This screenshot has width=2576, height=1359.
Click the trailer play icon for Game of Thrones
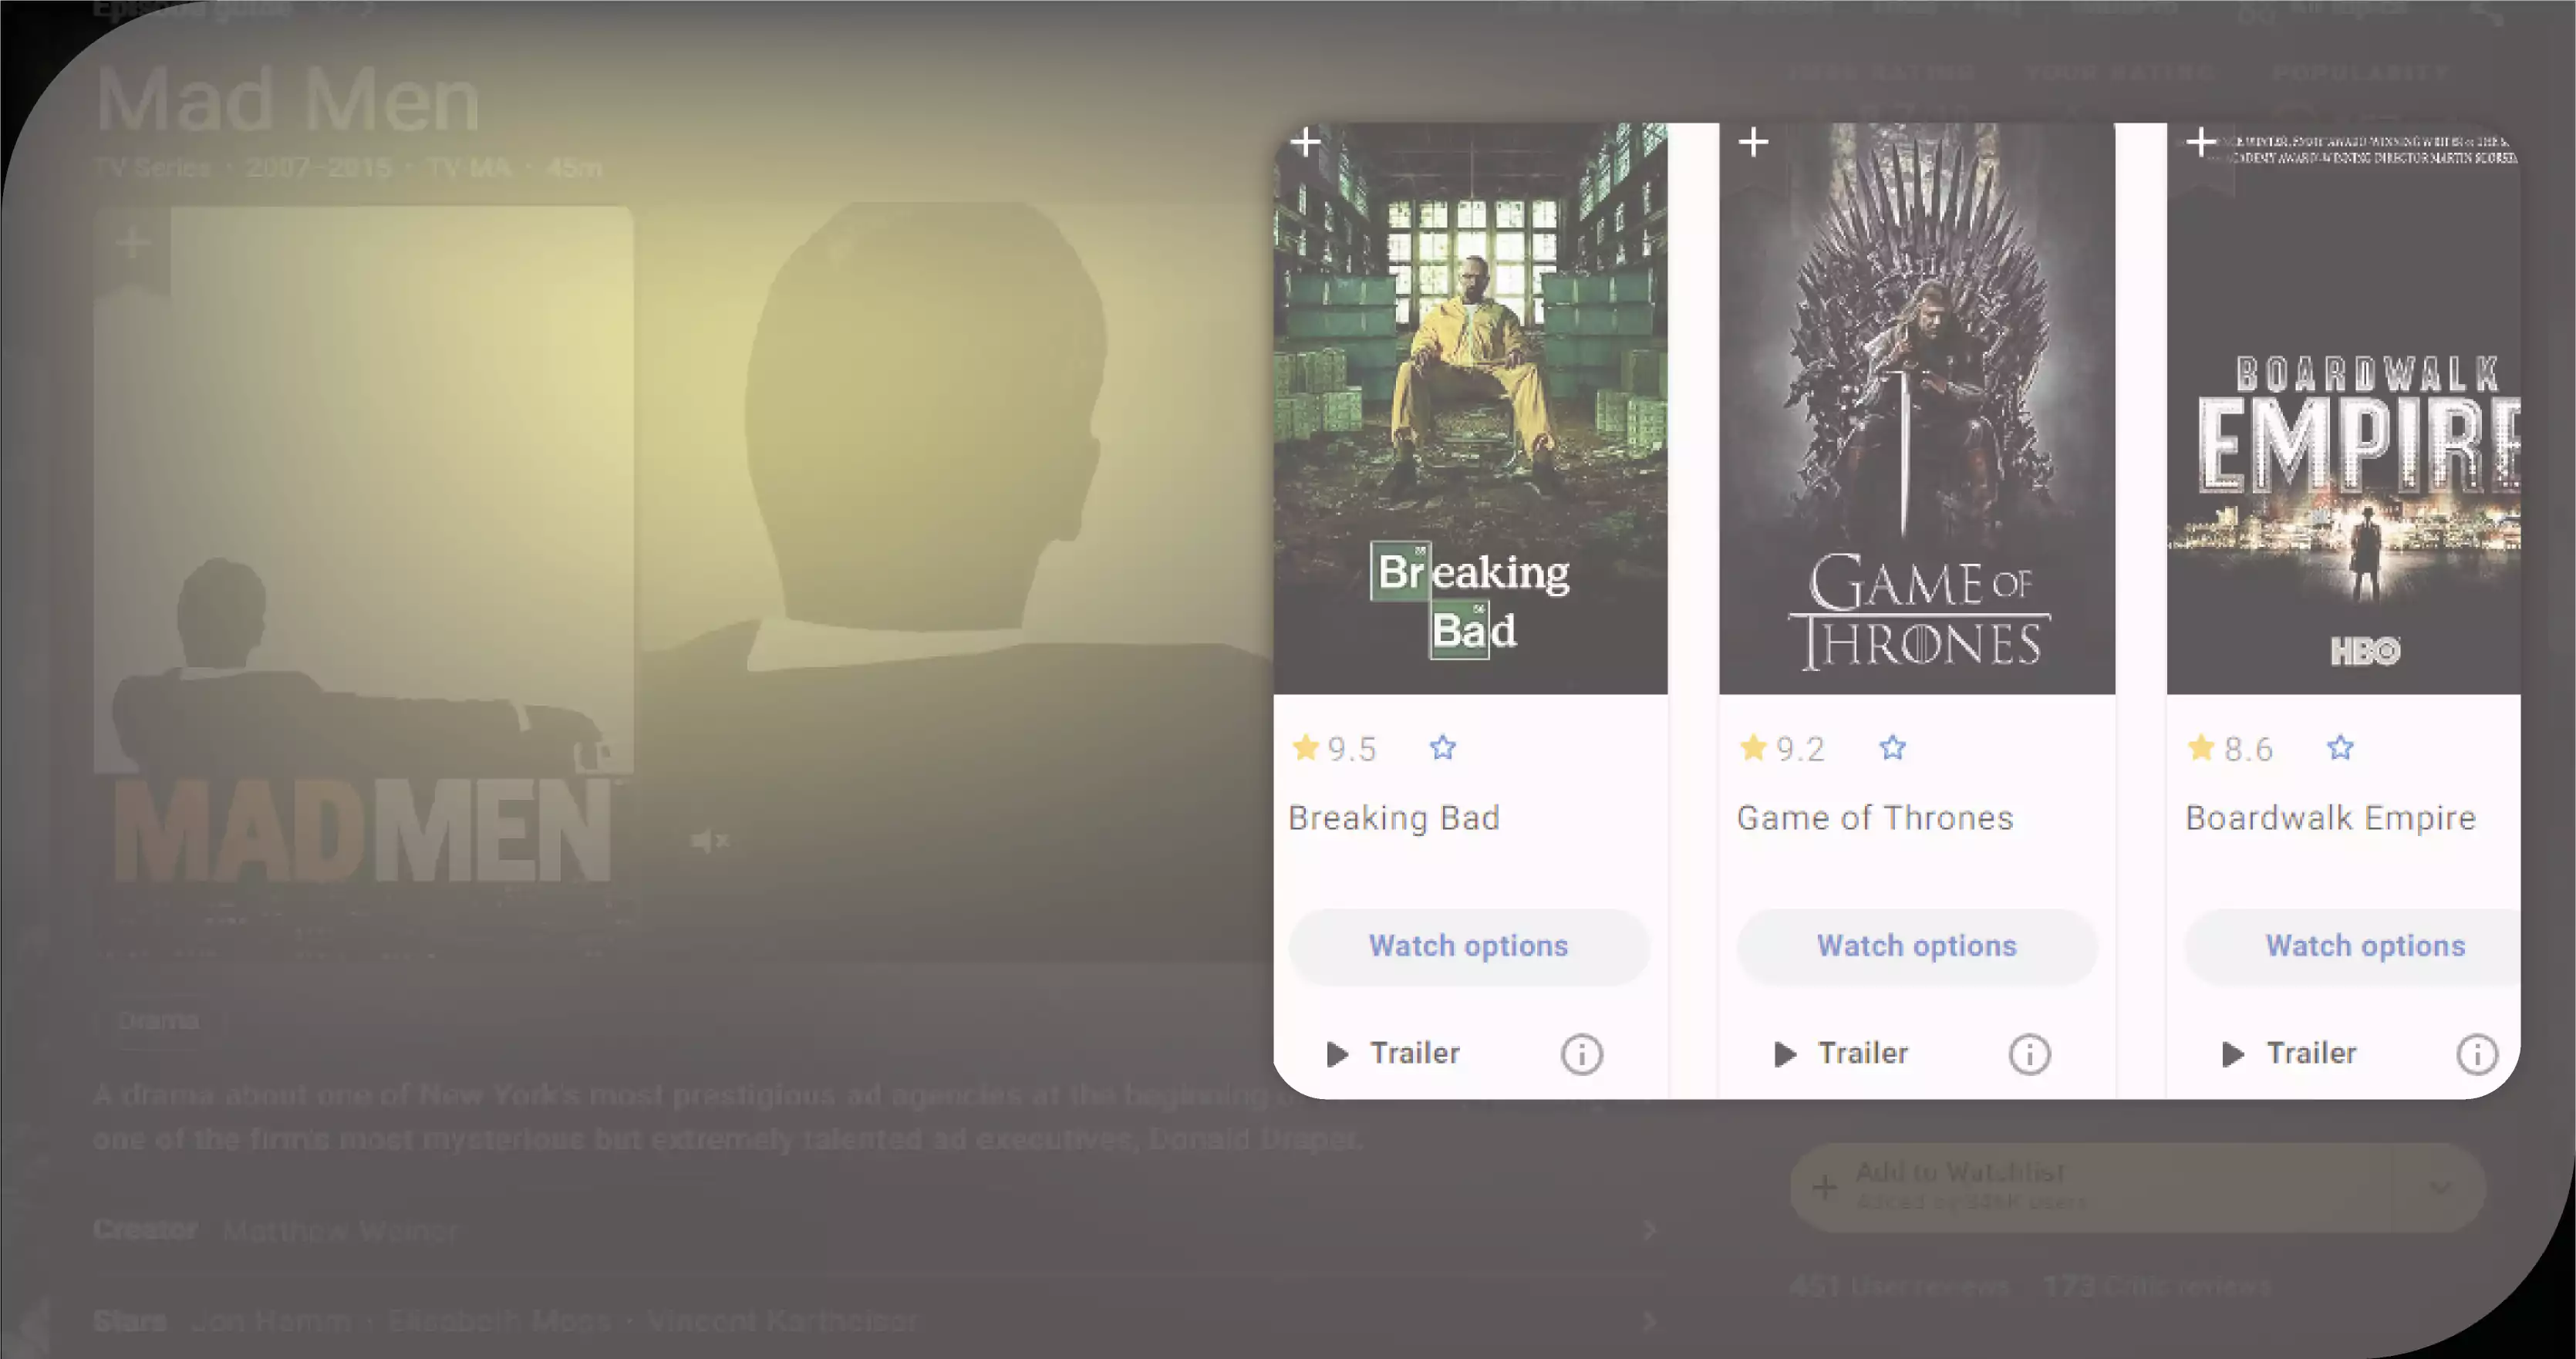(x=1785, y=1053)
